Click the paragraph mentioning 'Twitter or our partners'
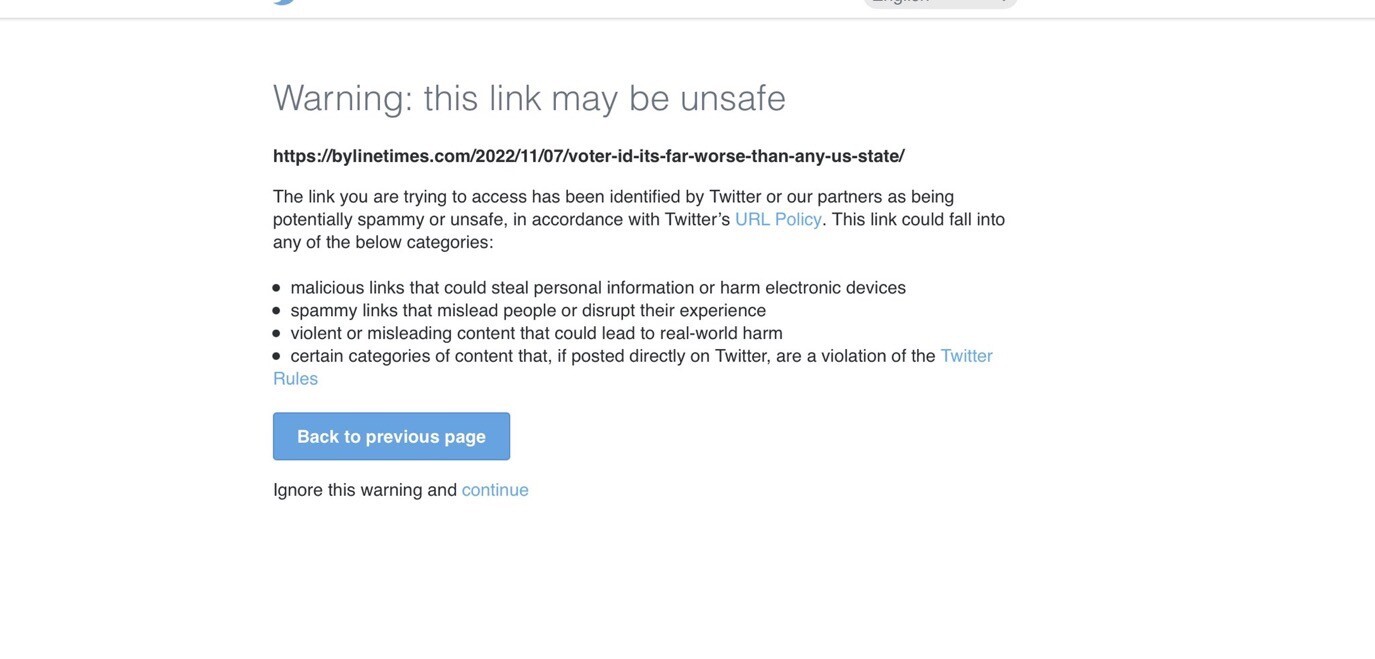The width and height of the screenshot is (1375, 659). pyautogui.click(x=639, y=219)
